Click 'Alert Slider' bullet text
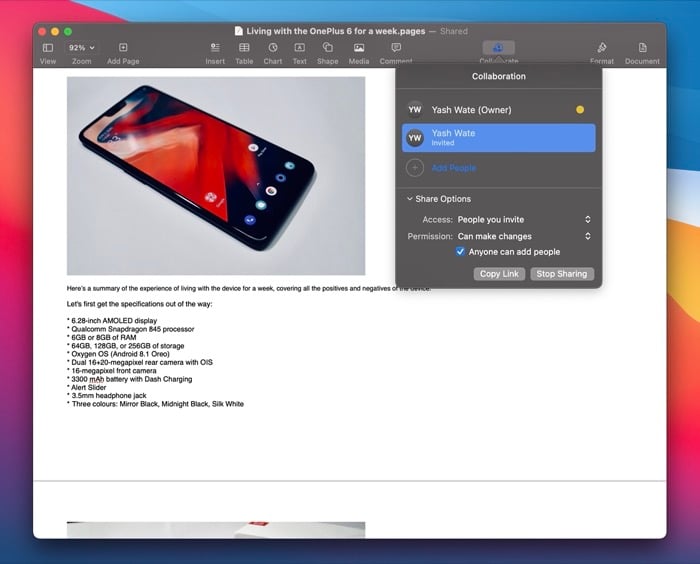700x564 pixels. pyautogui.click(x=88, y=388)
